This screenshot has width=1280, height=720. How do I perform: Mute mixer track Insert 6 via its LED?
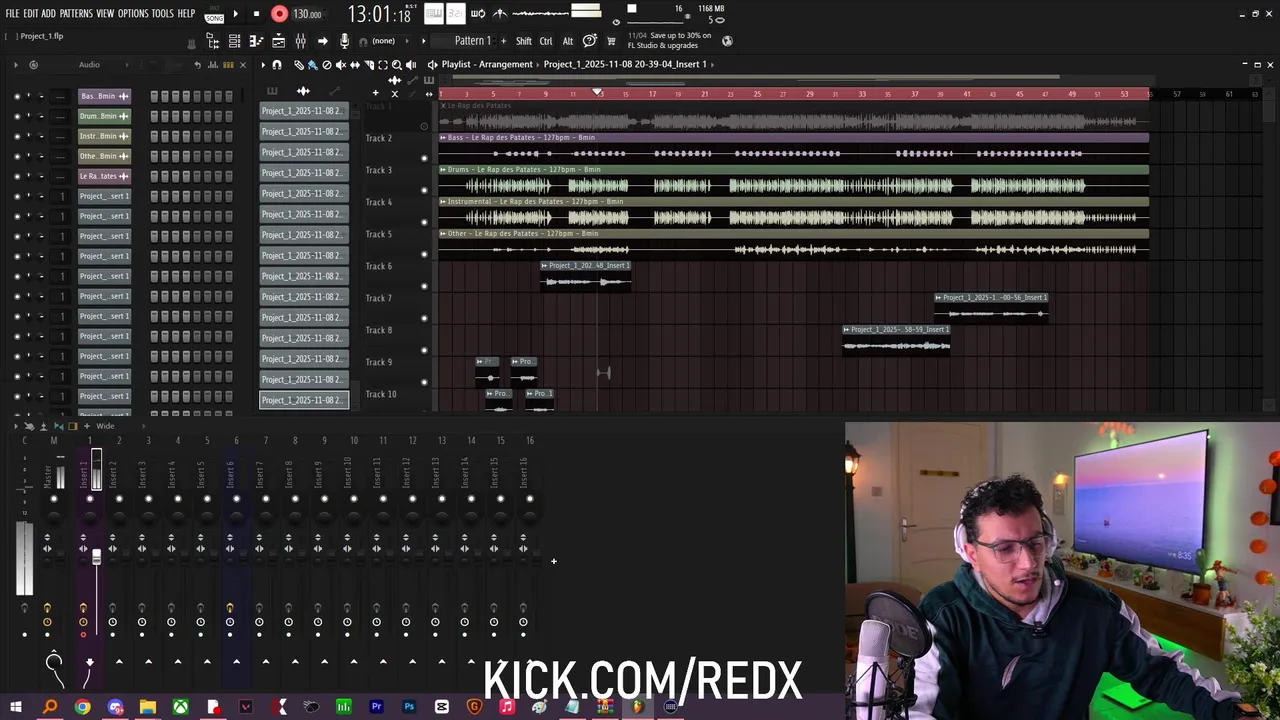(x=236, y=498)
